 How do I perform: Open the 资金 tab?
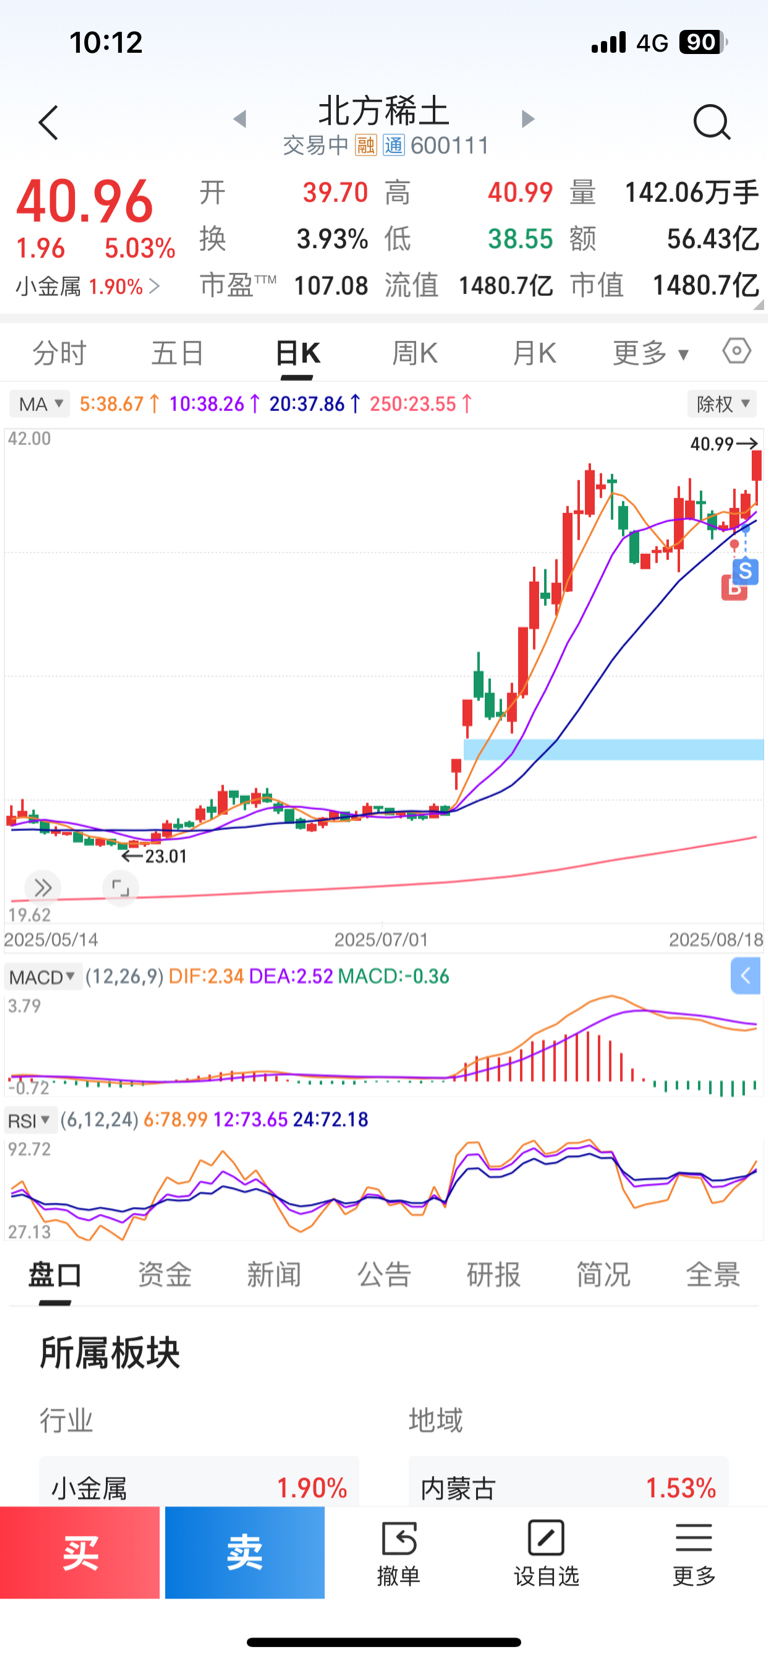tap(164, 1275)
